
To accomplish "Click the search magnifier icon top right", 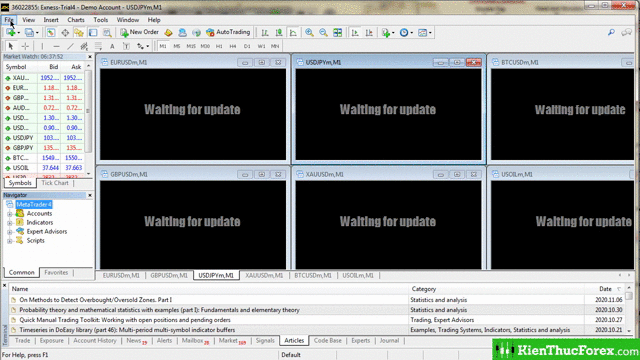I will pos(611,32).
